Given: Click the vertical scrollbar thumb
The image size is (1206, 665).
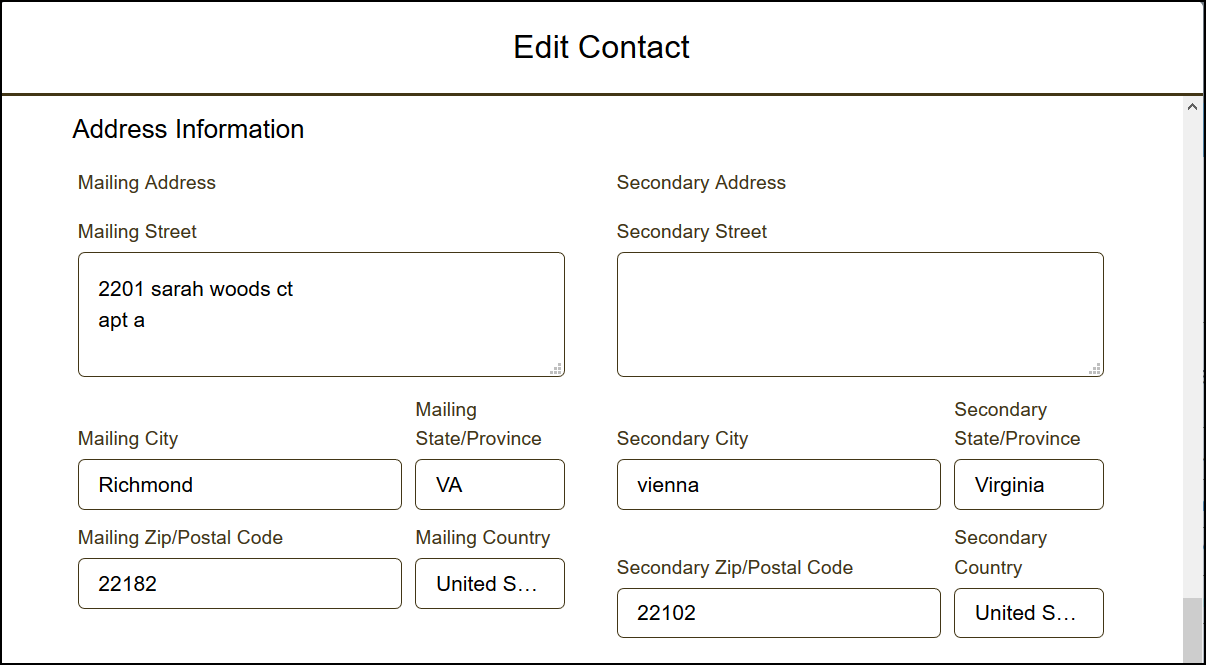Looking at the screenshot, I should pos(1192,630).
